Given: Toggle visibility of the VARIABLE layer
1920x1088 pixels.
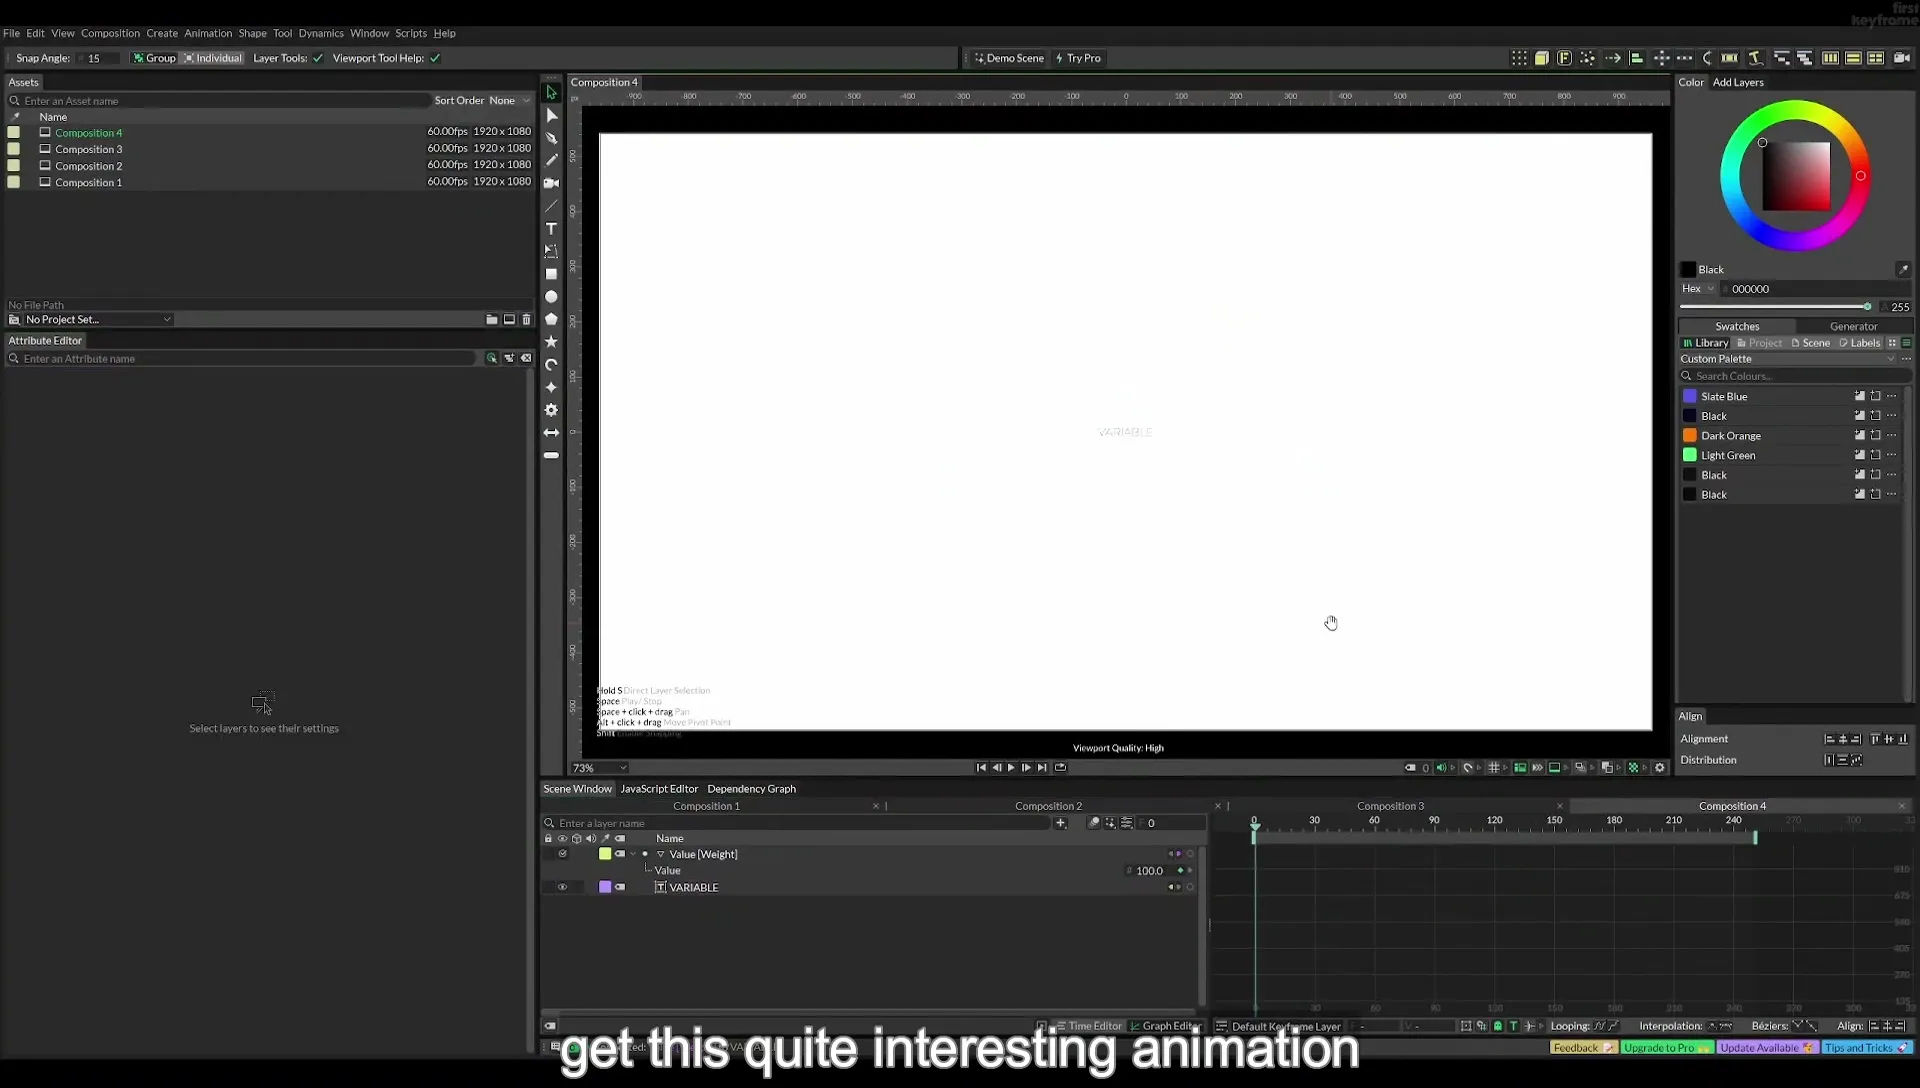Looking at the screenshot, I should click(562, 887).
